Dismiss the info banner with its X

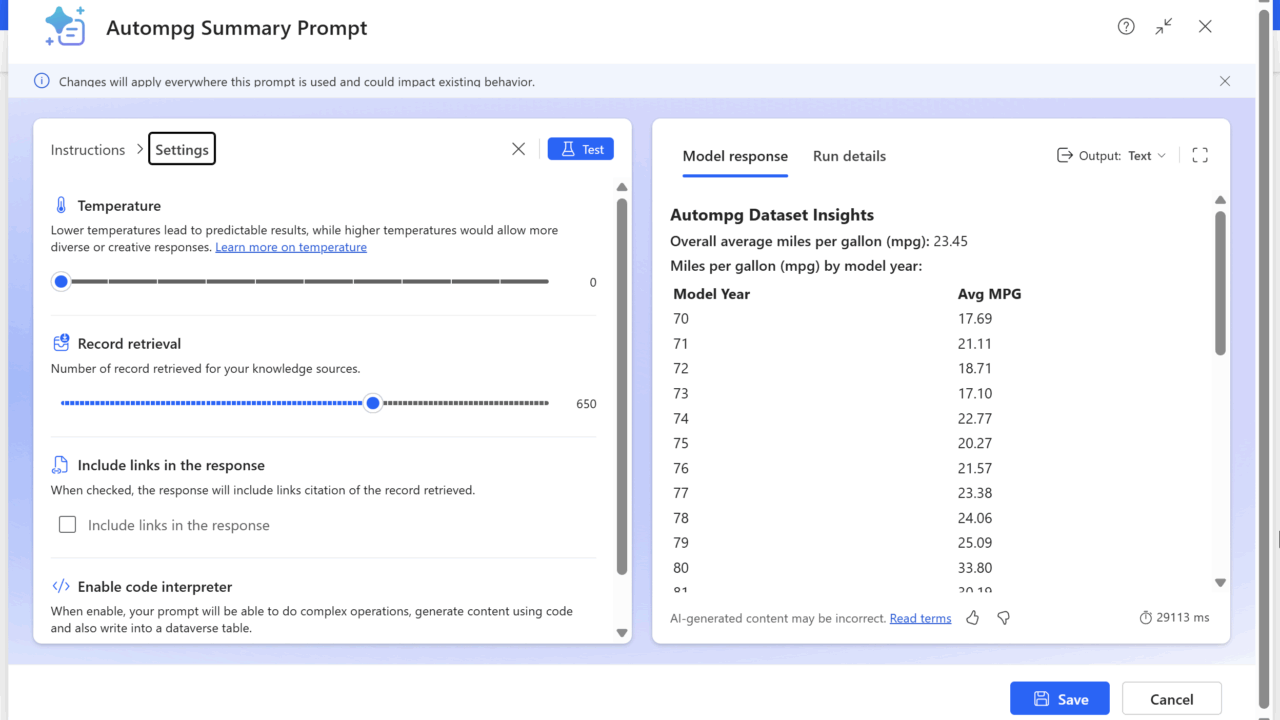pos(1225,81)
